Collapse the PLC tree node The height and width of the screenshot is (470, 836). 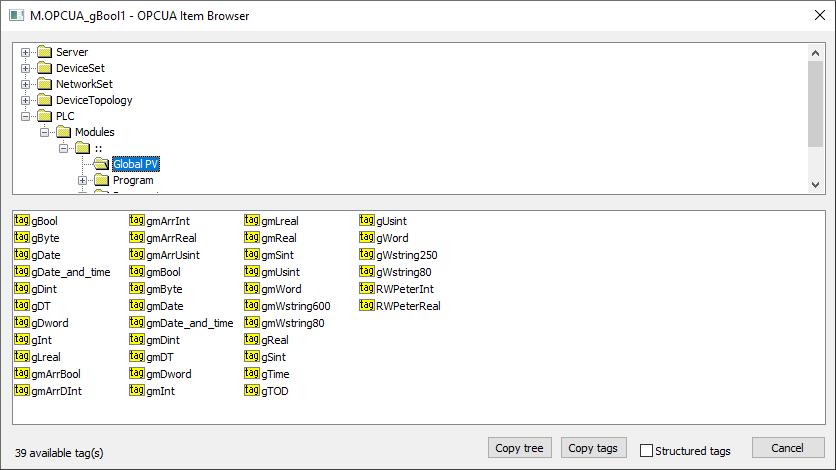pyautogui.click(x=26, y=116)
